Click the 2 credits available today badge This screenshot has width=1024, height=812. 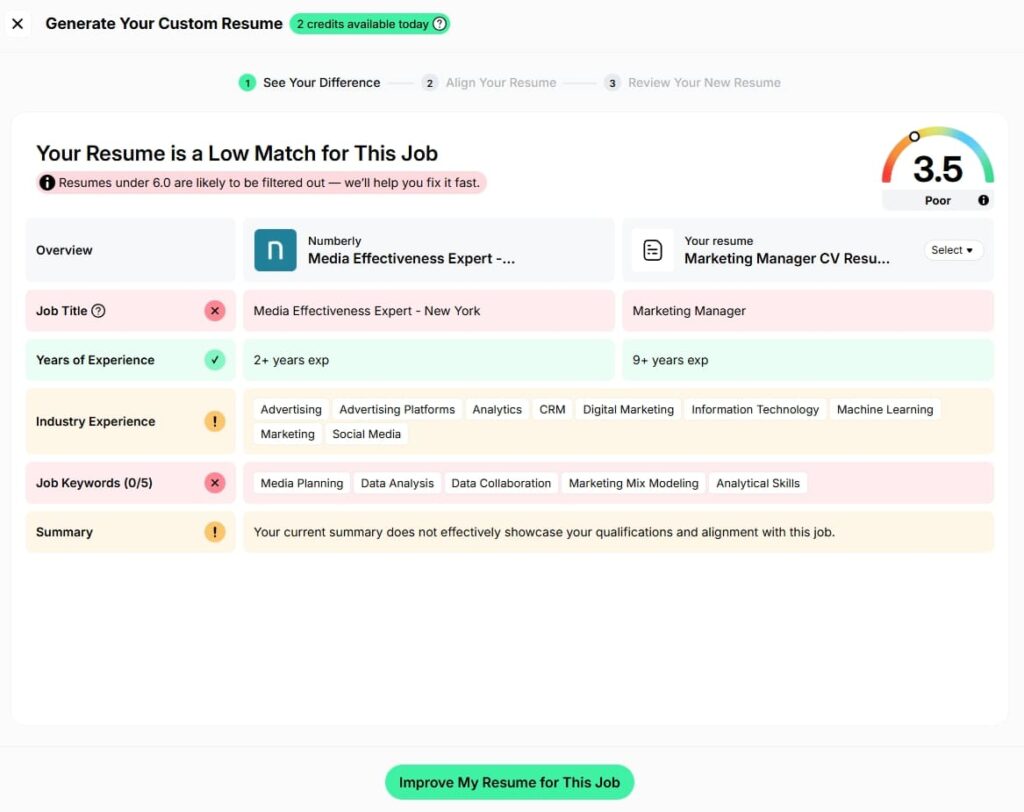click(x=362, y=24)
